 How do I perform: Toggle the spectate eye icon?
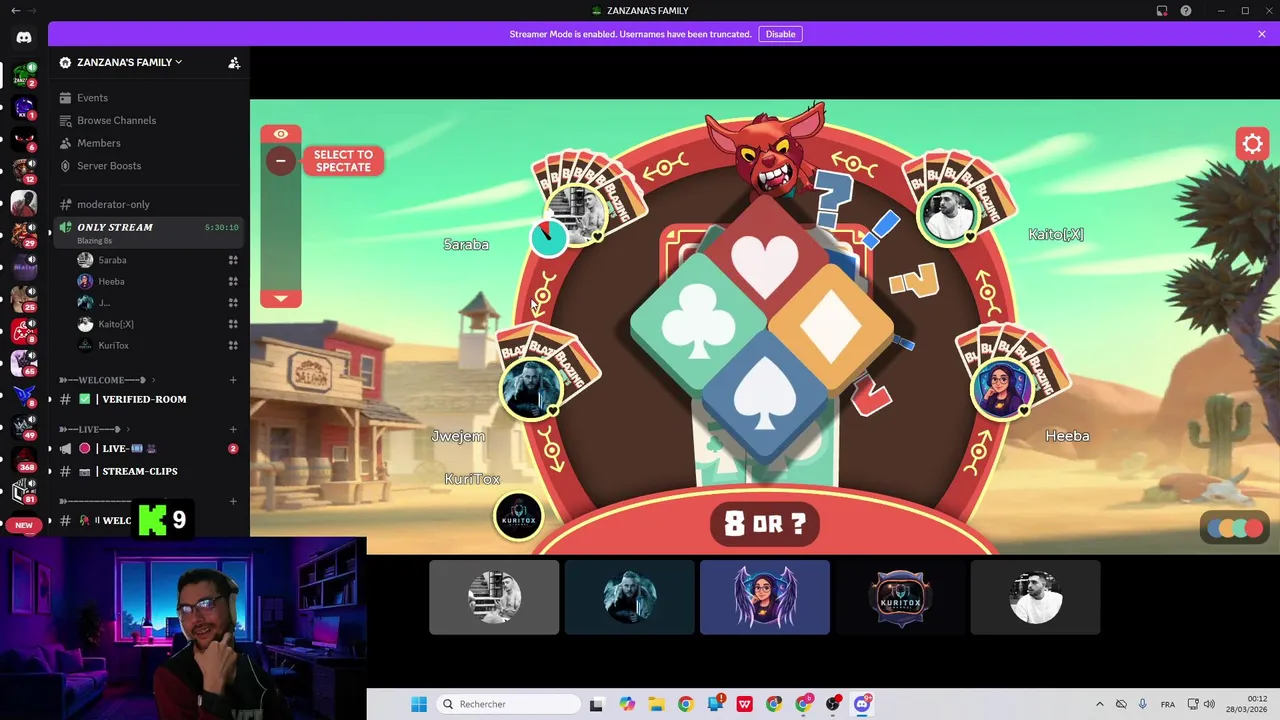point(281,134)
